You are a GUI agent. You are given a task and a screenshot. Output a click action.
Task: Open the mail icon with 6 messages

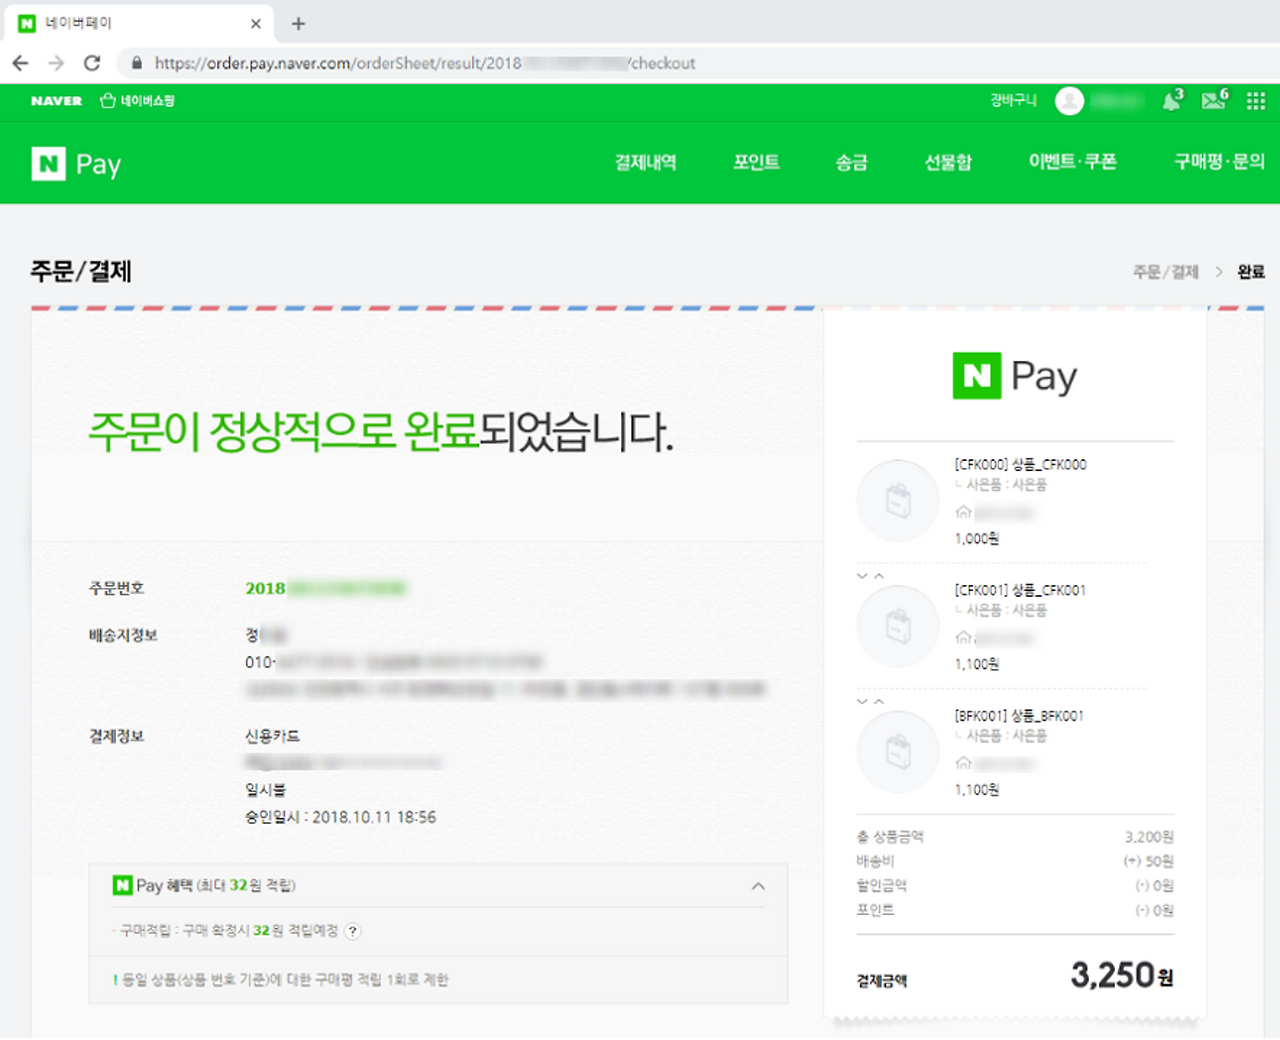click(1212, 100)
